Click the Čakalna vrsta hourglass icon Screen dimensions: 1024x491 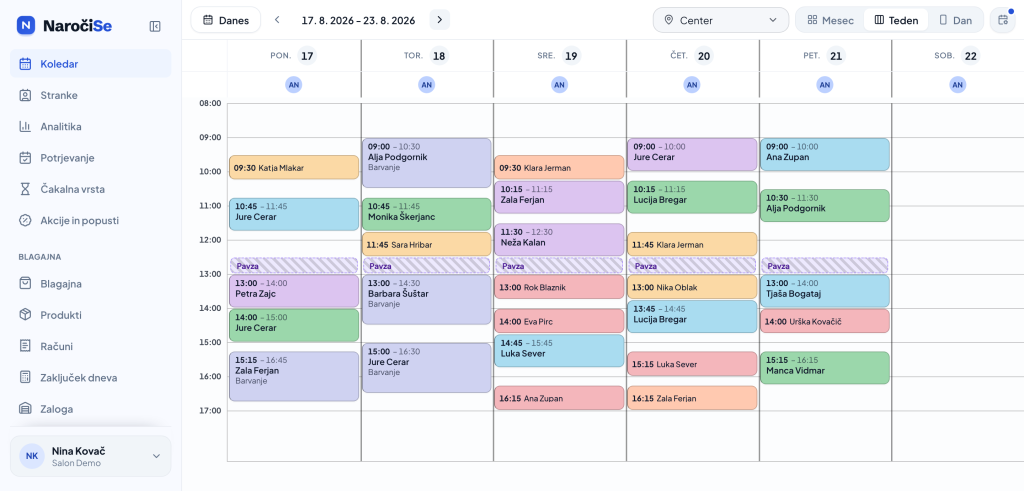25,189
